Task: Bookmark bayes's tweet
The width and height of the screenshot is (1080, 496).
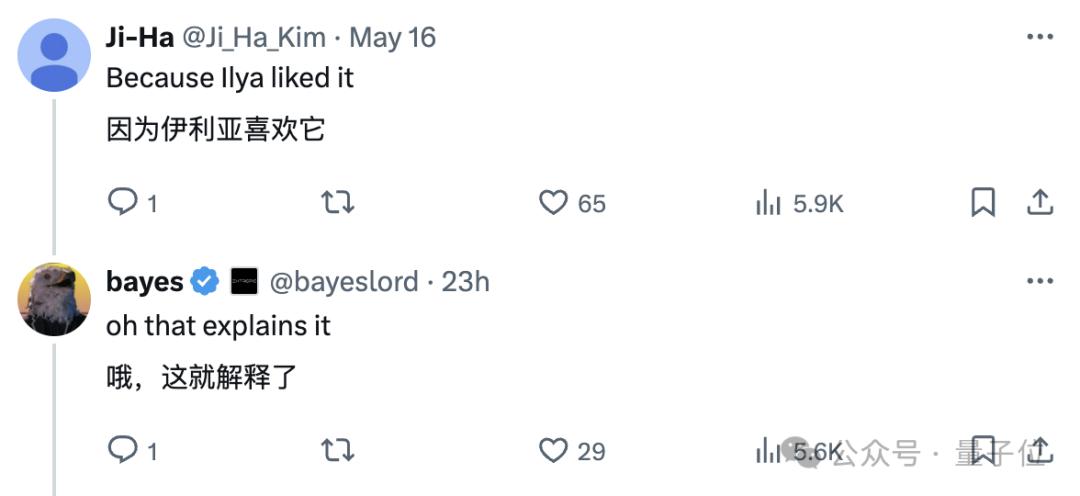Action: 983,450
